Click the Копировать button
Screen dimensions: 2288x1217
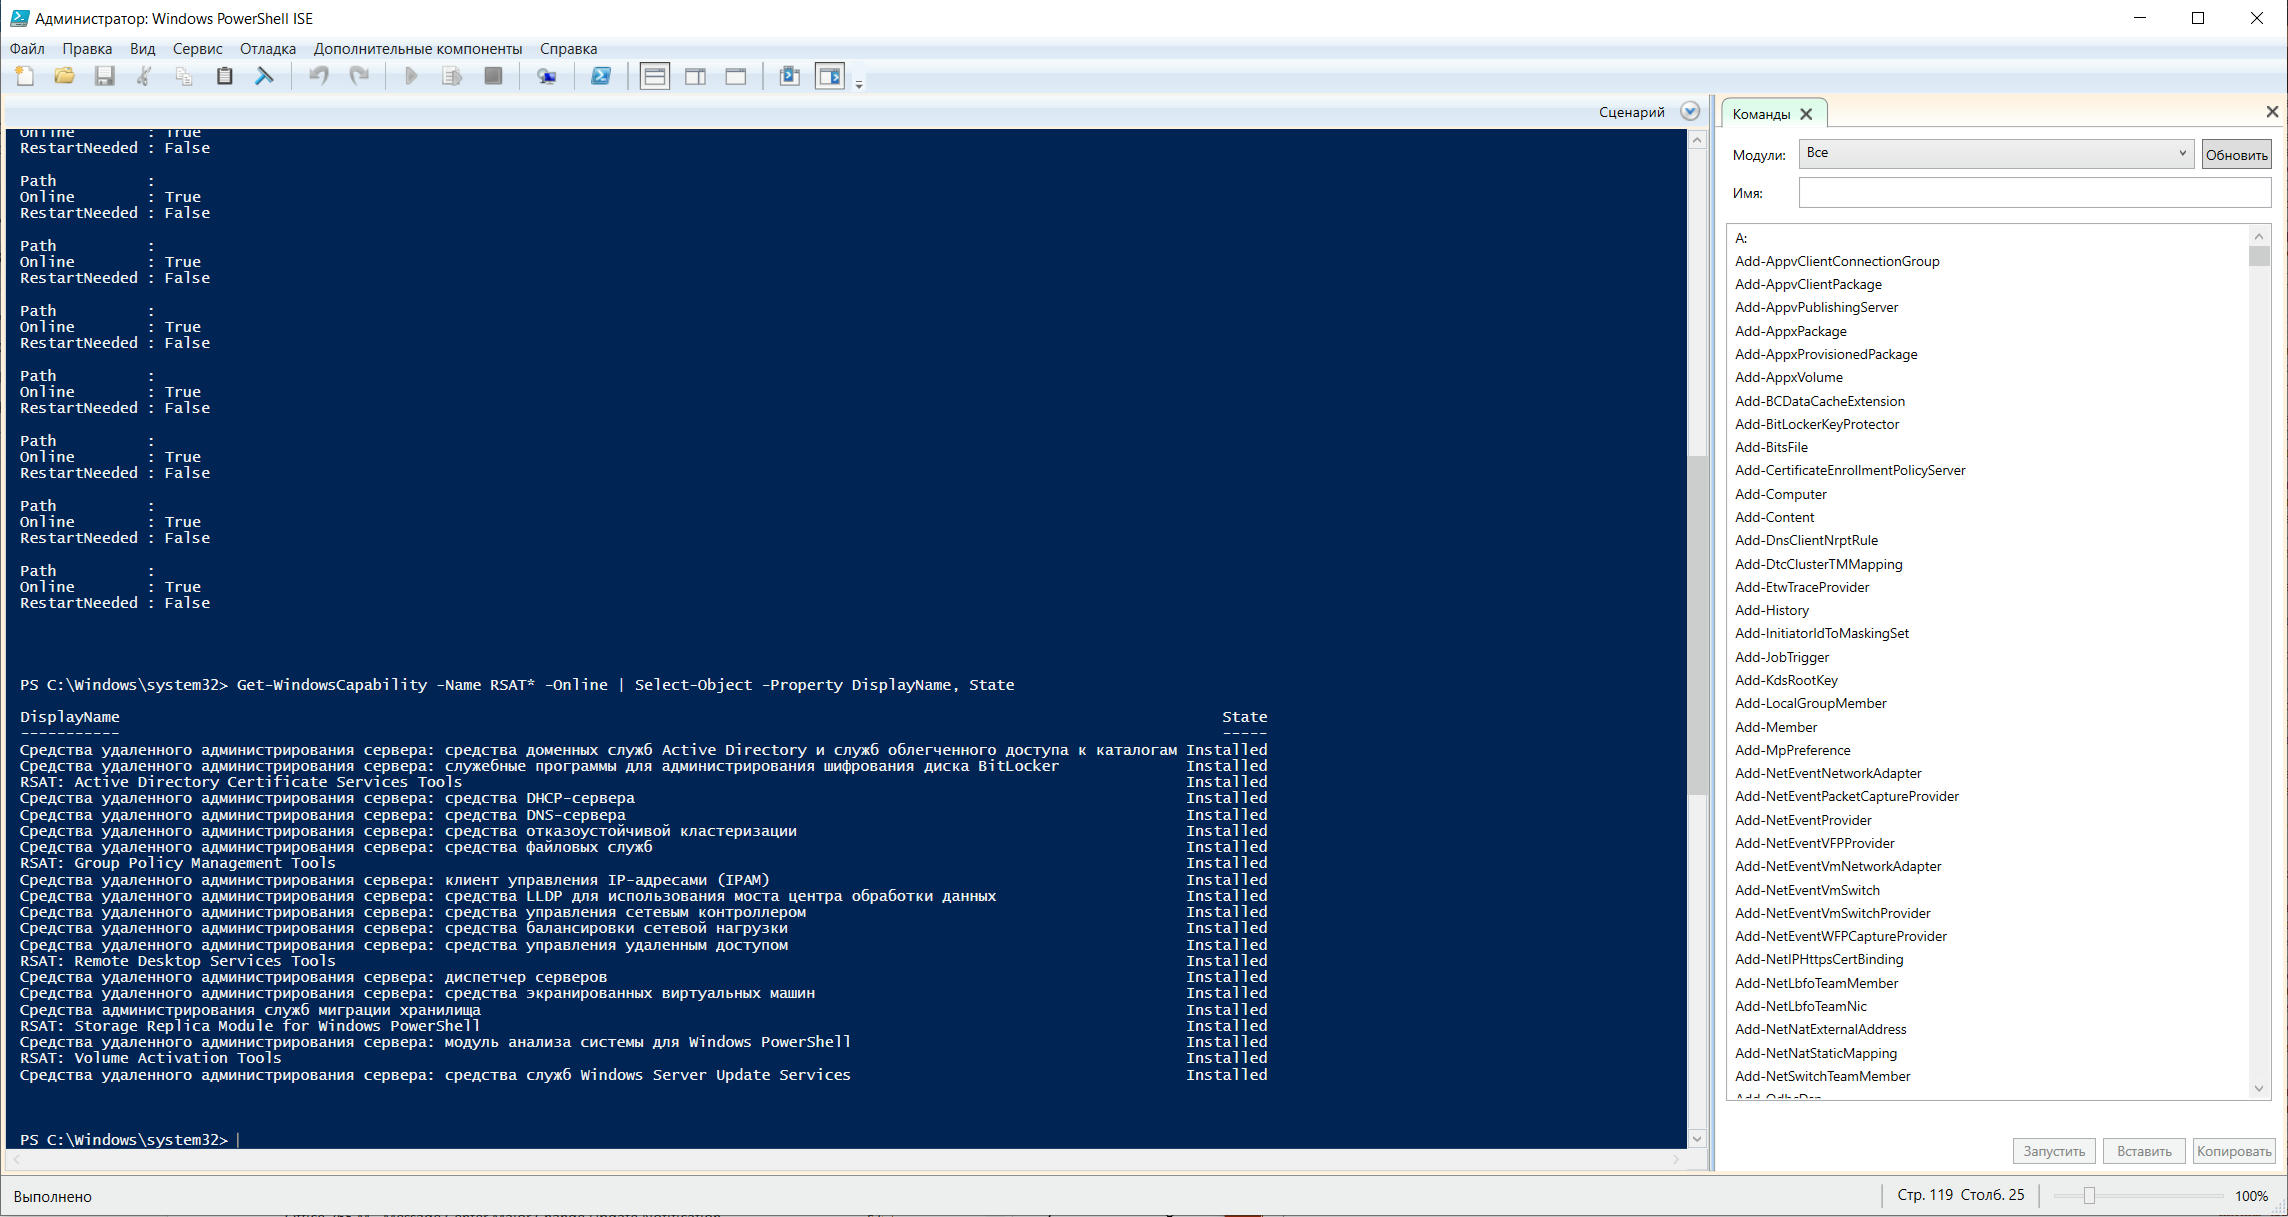(x=2234, y=1151)
